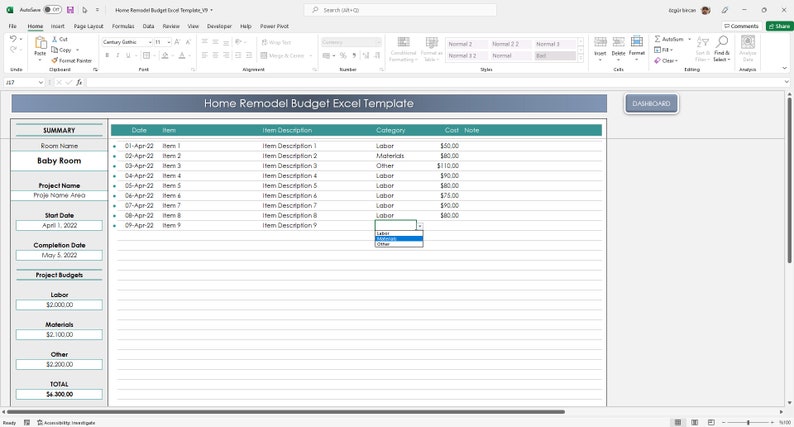Apply the Bad cell style
Screen dimensions: 794x427
tap(554, 56)
